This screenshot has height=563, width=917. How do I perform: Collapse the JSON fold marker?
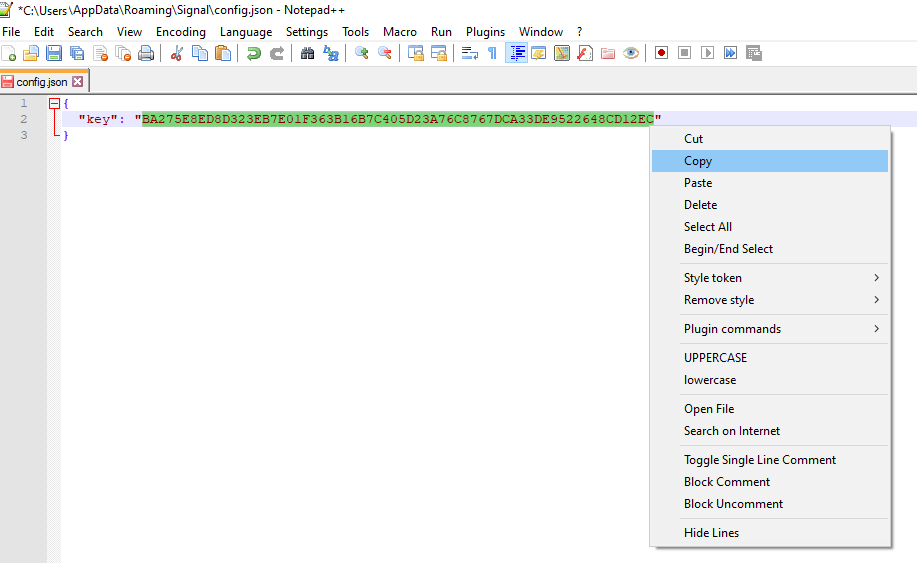54,103
